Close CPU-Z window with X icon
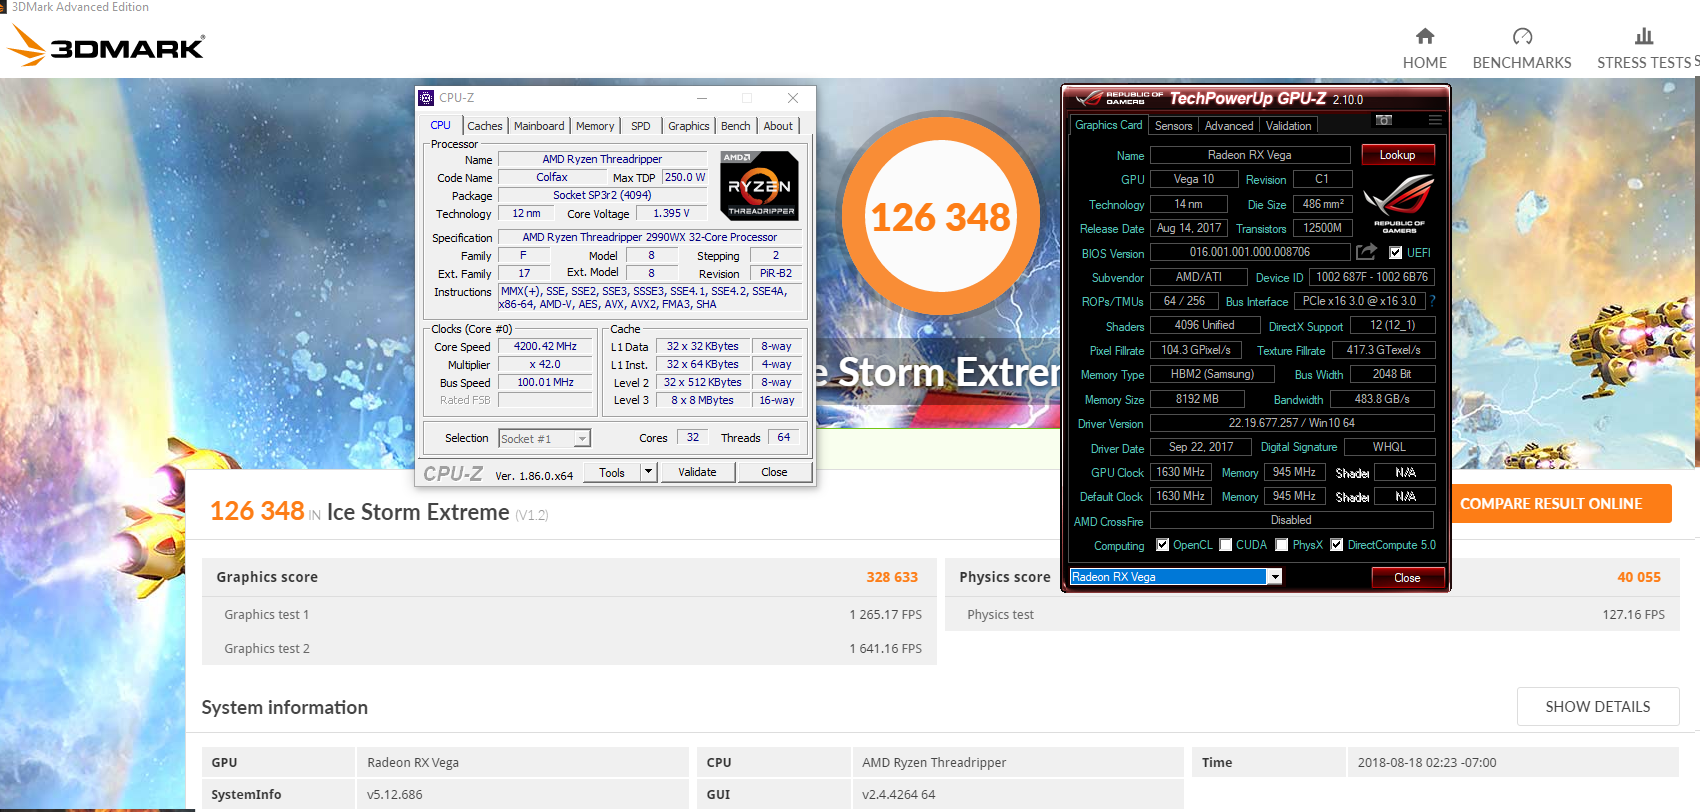 pos(793,98)
